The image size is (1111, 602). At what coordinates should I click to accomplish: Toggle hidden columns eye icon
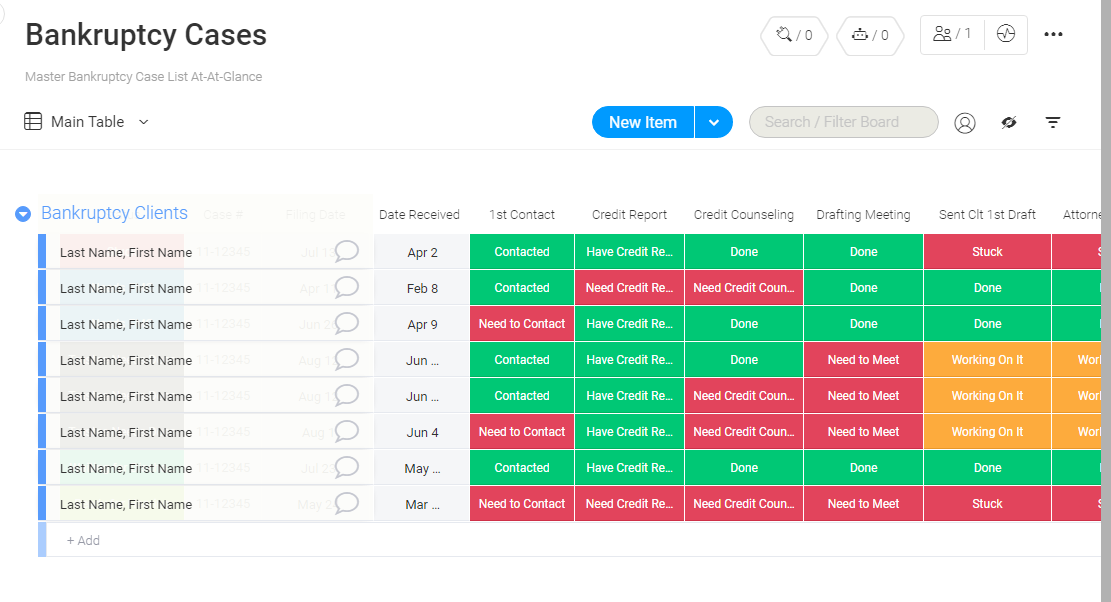pos(1009,123)
